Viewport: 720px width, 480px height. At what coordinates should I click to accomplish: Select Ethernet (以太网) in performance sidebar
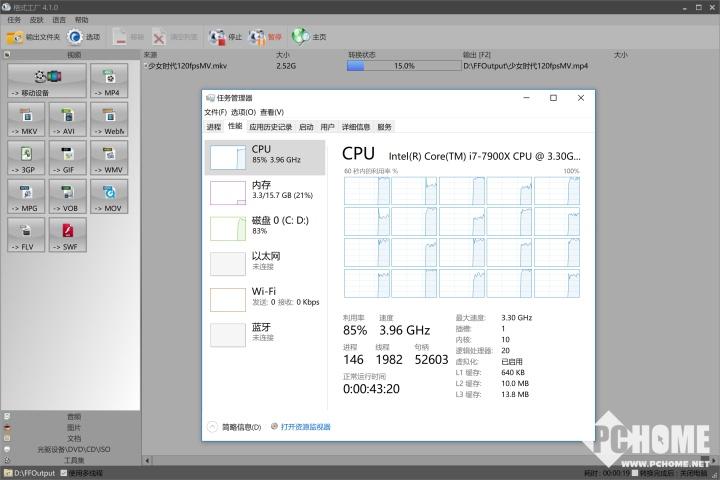265,263
